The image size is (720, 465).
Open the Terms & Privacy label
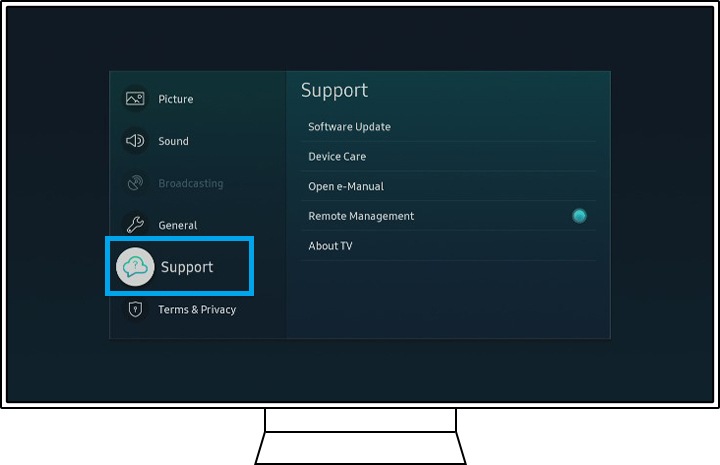[x=197, y=309]
